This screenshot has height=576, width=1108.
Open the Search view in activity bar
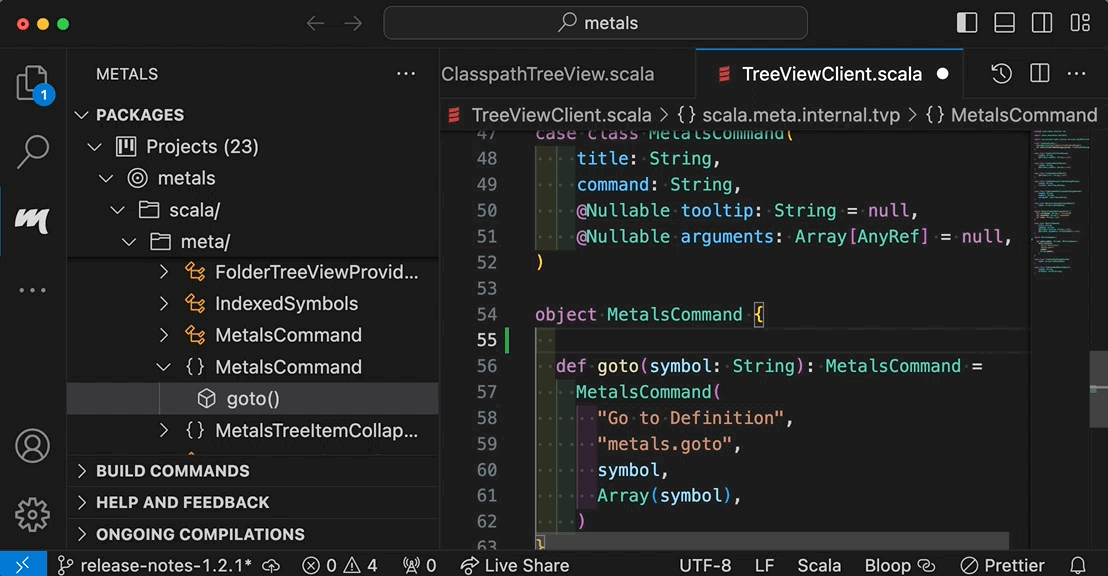coord(33,151)
